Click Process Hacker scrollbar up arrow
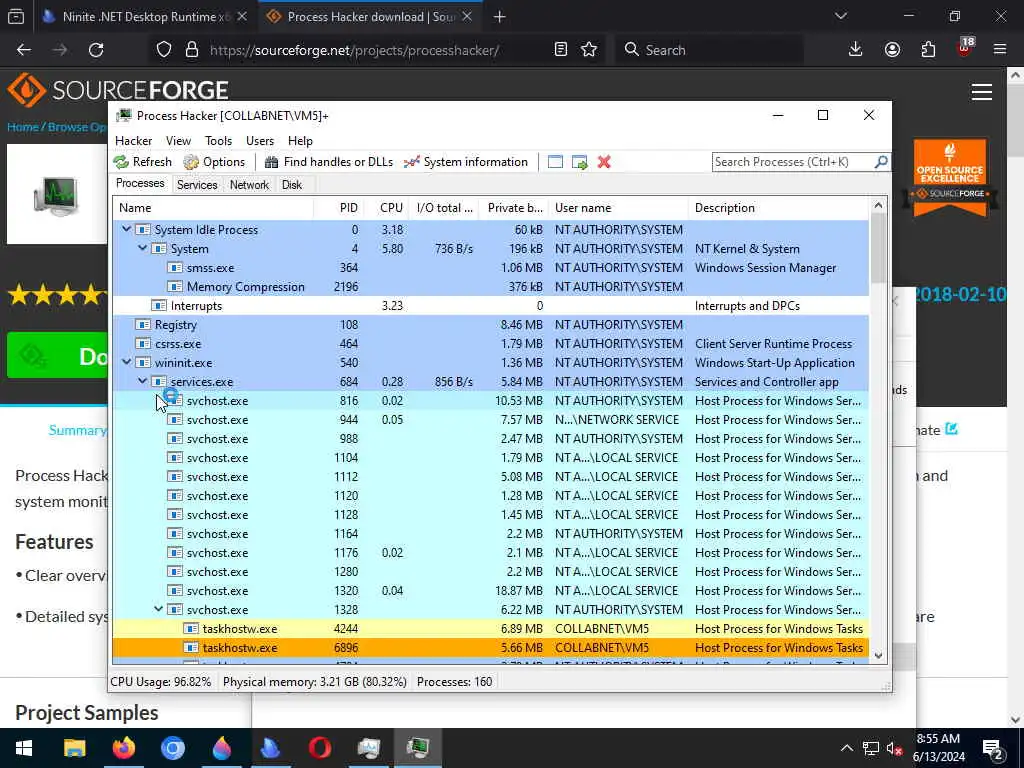This screenshot has width=1024, height=768. (878, 206)
